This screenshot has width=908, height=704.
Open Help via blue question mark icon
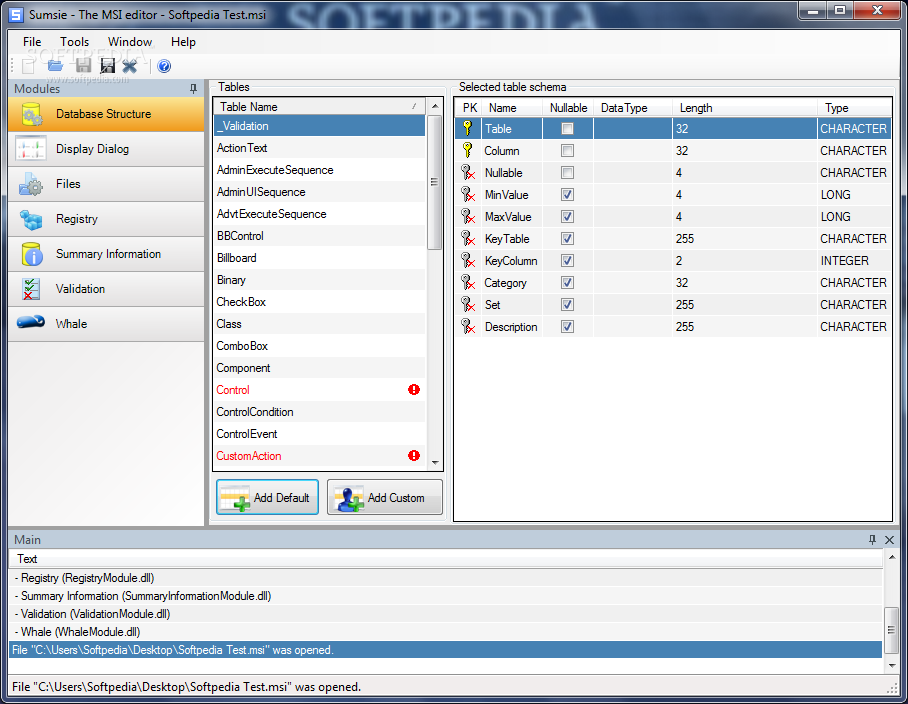164,66
